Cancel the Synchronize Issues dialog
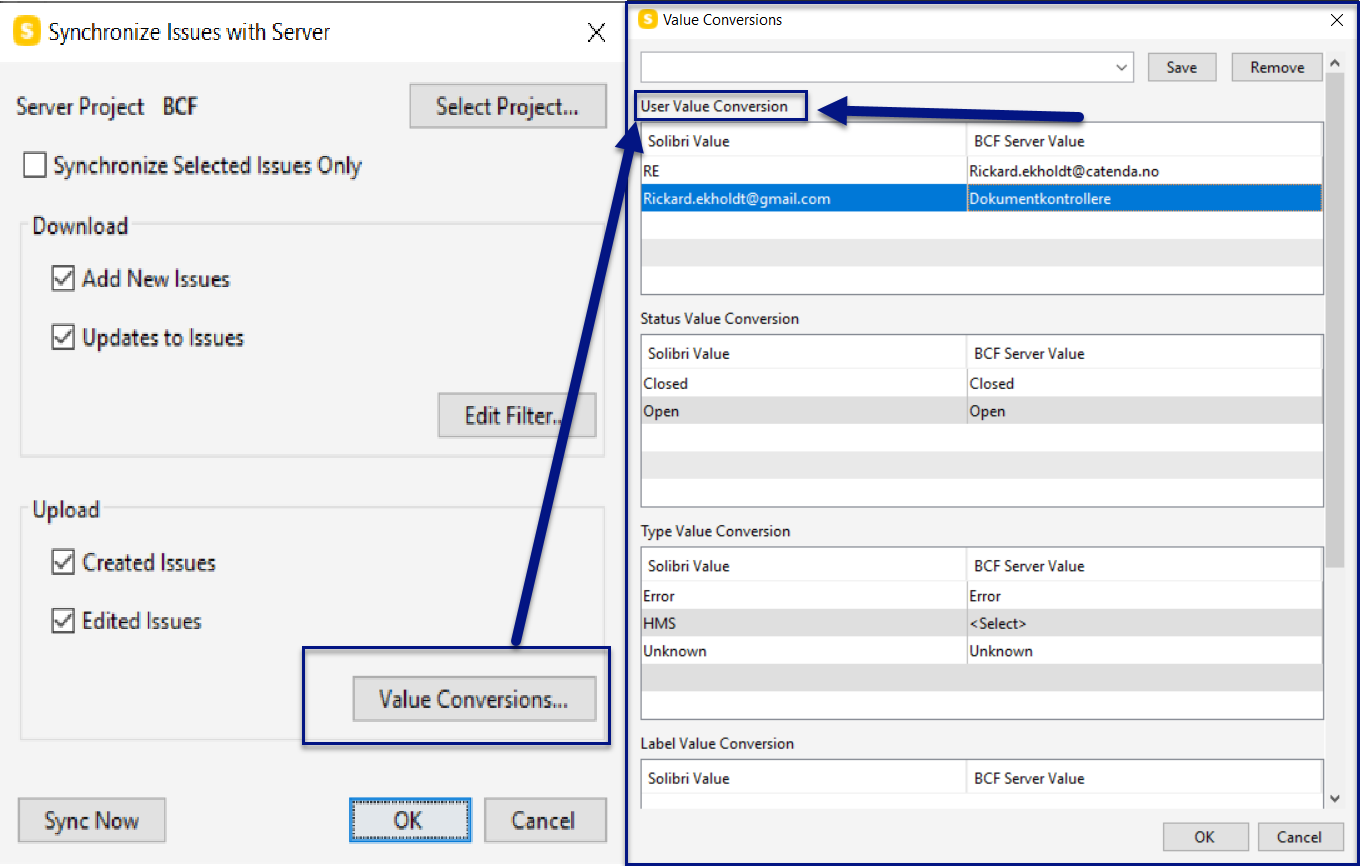1360x866 pixels. (545, 821)
